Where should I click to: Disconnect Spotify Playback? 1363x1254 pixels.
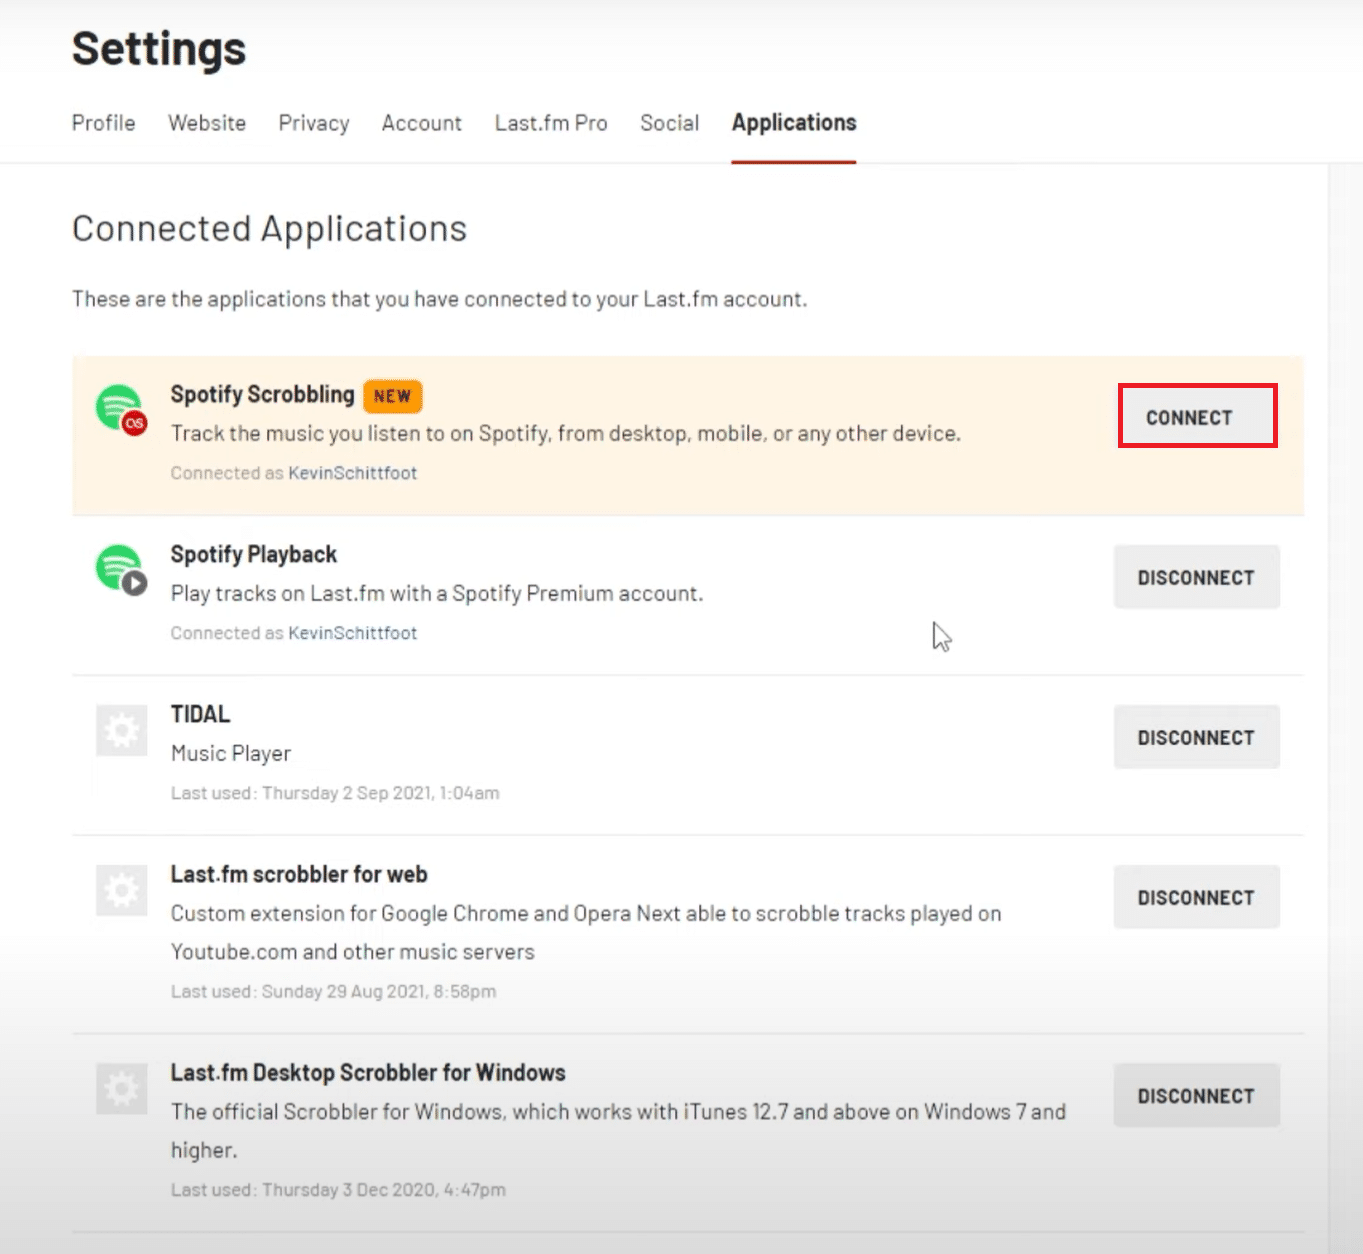(x=1196, y=577)
